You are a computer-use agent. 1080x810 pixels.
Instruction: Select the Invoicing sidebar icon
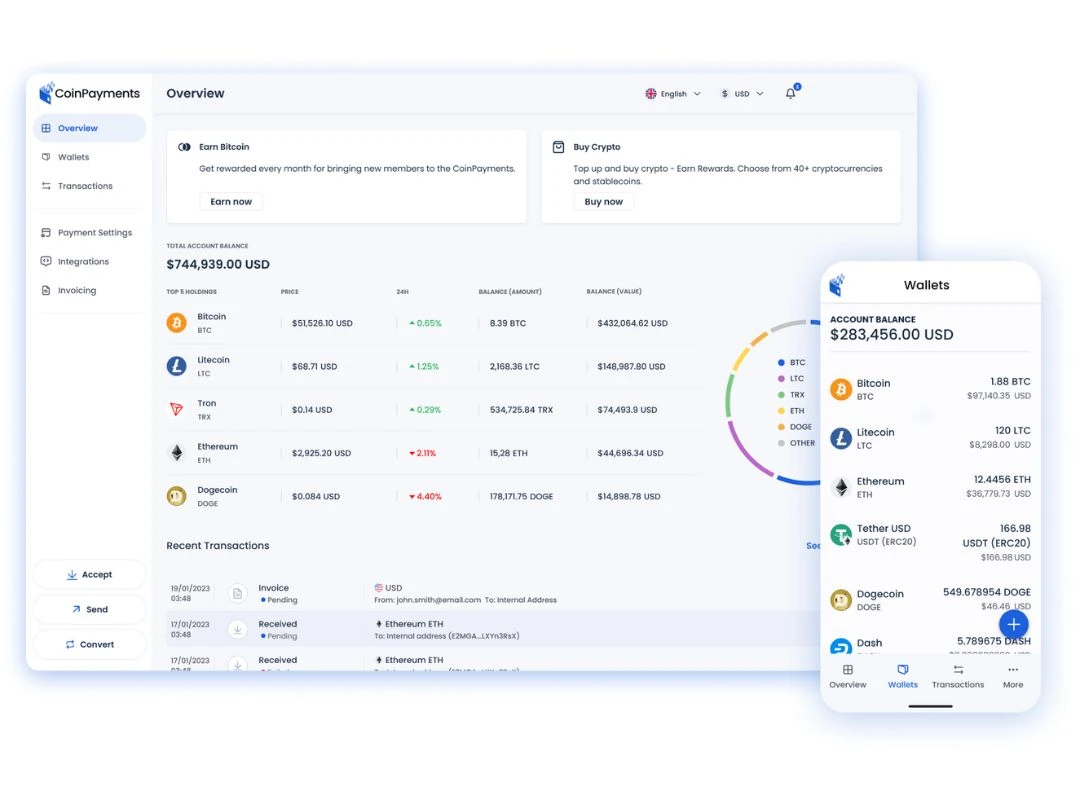(x=44, y=290)
